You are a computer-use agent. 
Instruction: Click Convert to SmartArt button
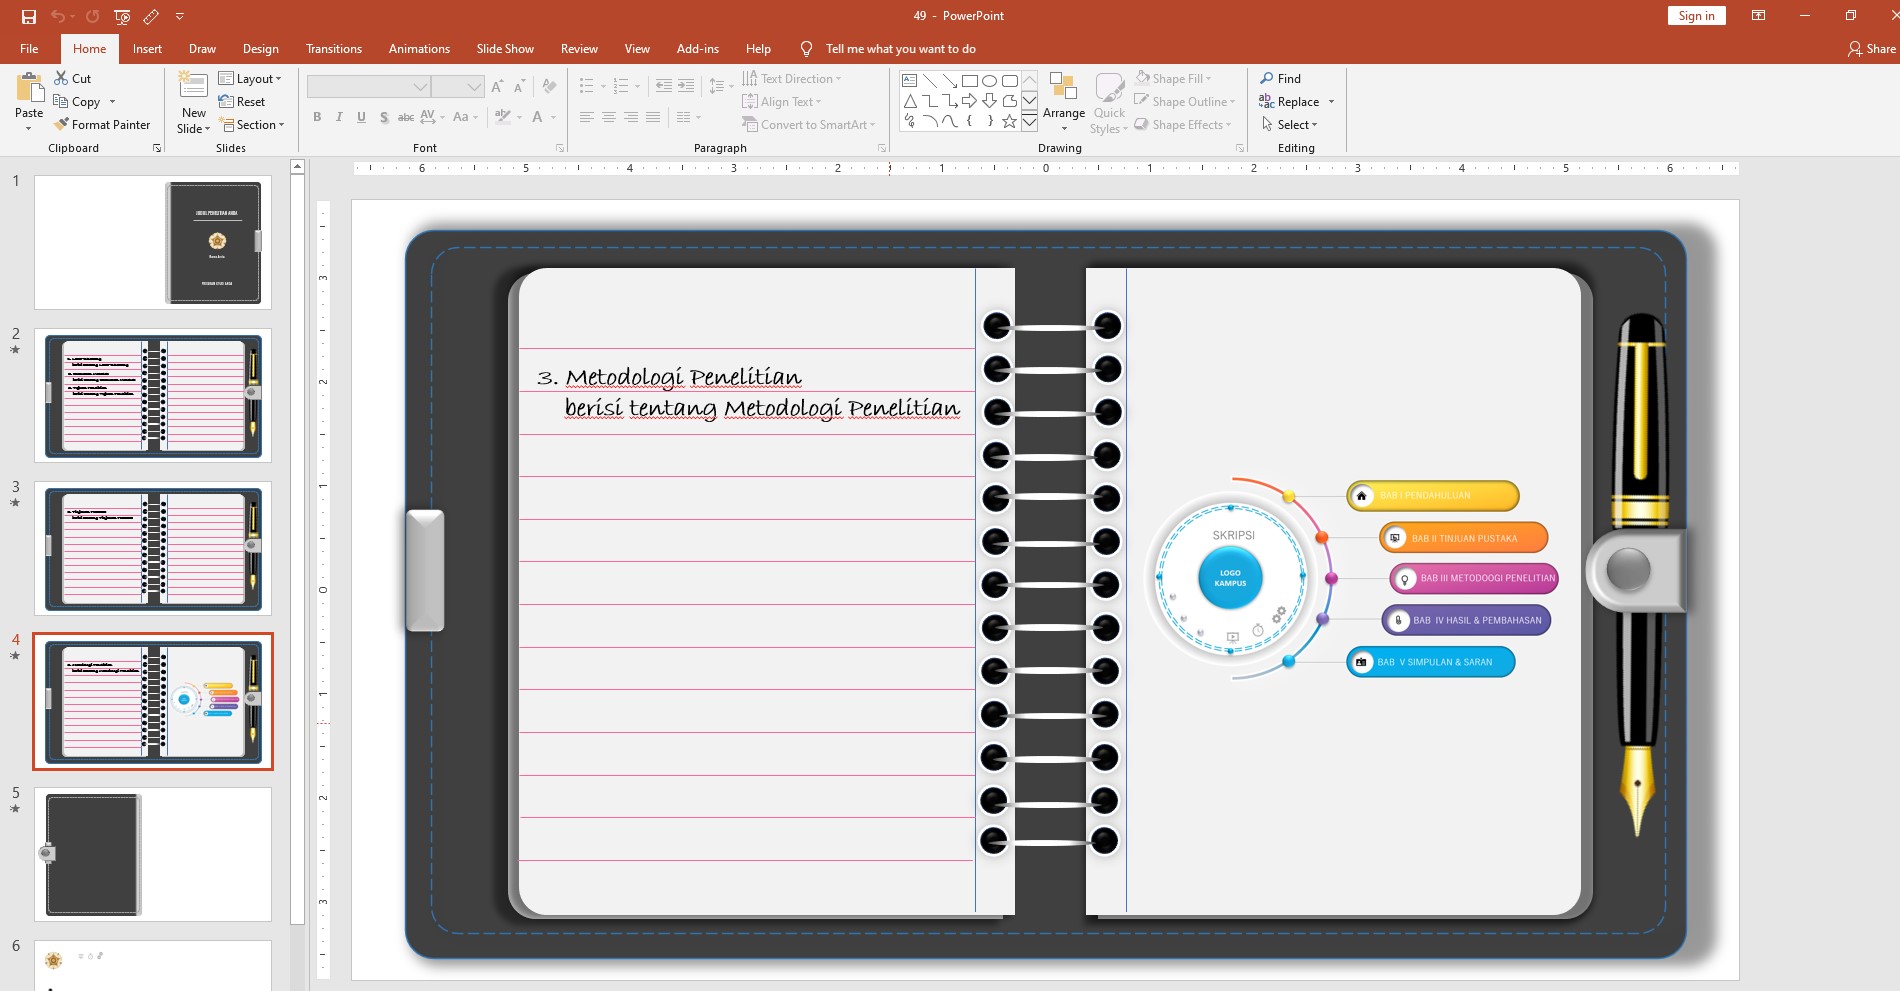808,124
